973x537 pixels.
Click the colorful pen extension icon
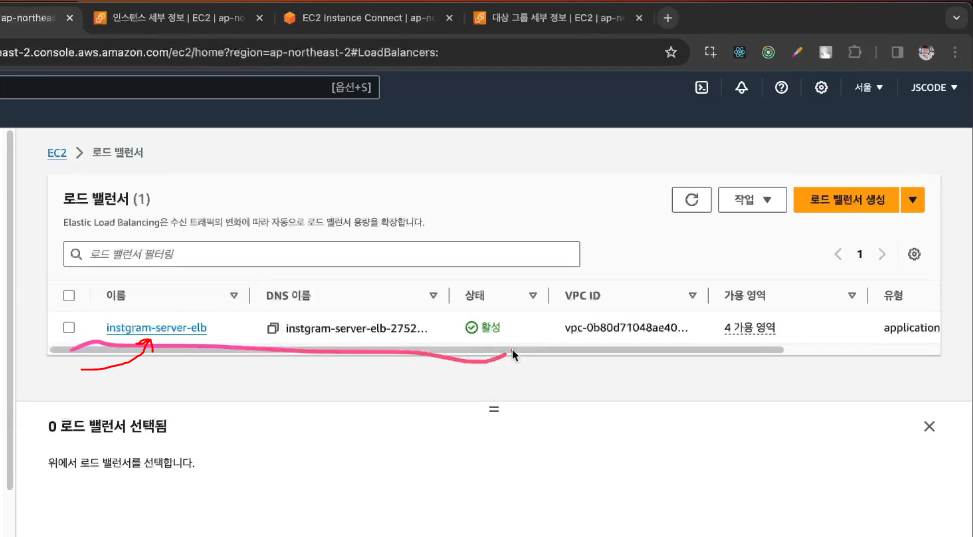(797, 52)
